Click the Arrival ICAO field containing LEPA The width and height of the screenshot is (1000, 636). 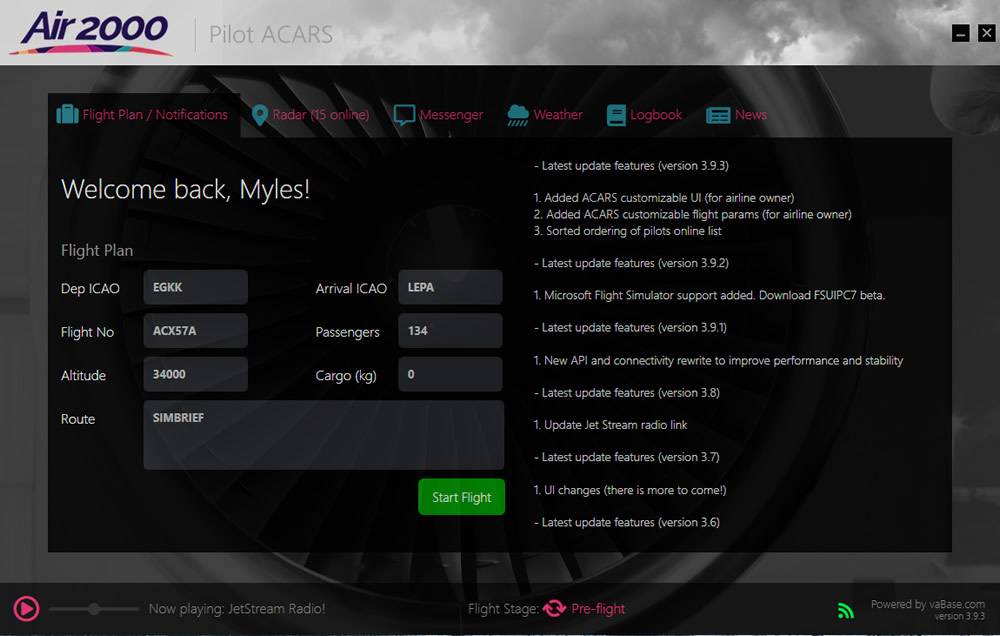point(450,287)
